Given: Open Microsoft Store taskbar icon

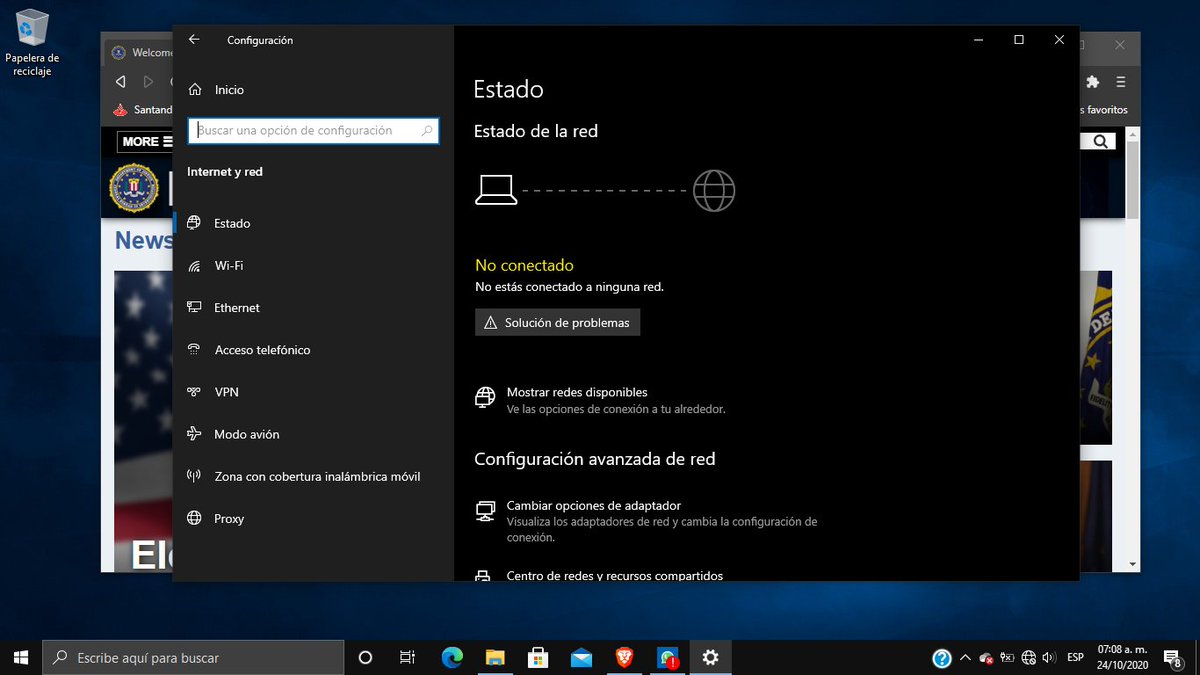Looking at the screenshot, I should pyautogui.click(x=538, y=657).
